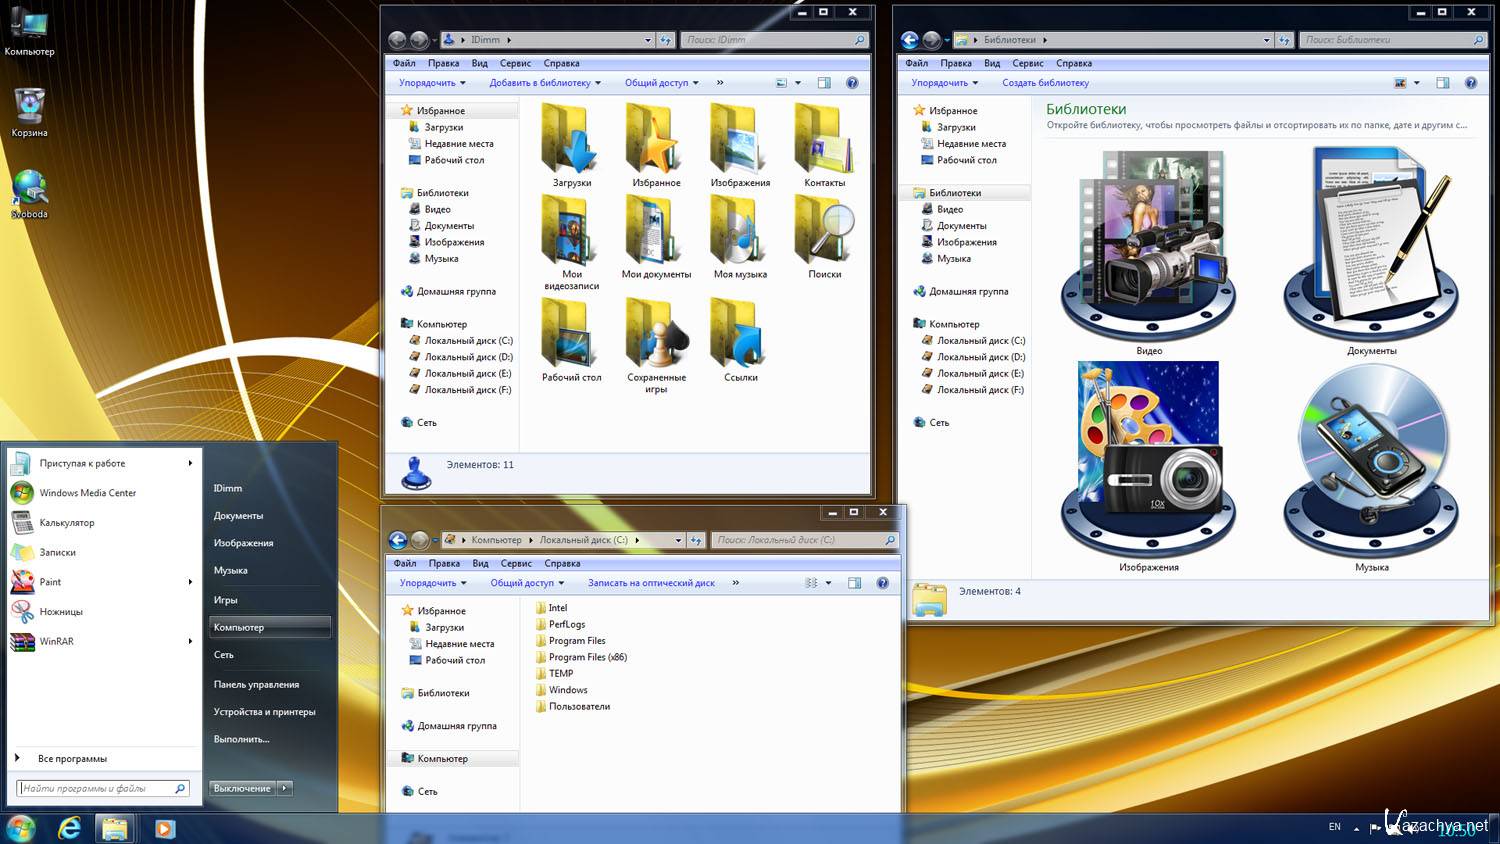Image resolution: width=1500 pixels, height=844 pixels.
Task: Open the Загрузки folder icon
Action: coord(571,140)
